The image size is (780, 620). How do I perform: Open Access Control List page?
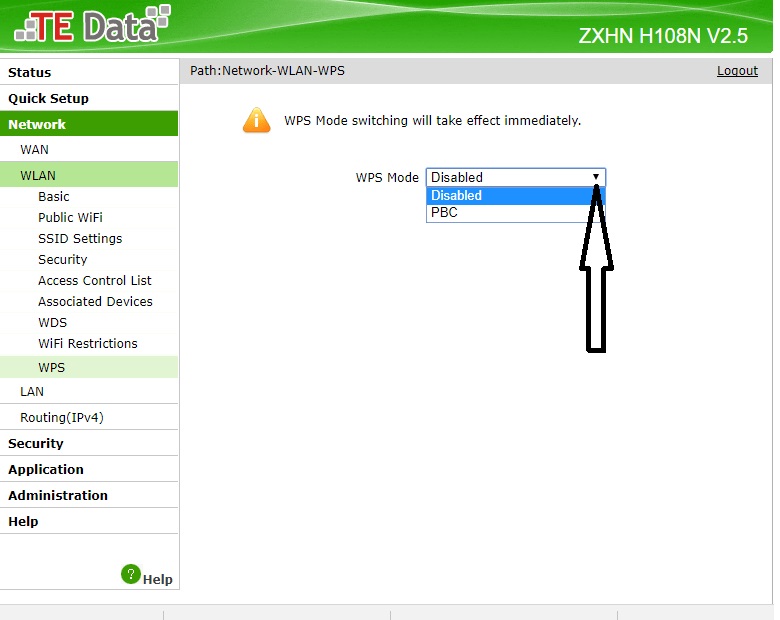pyautogui.click(x=95, y=281)
